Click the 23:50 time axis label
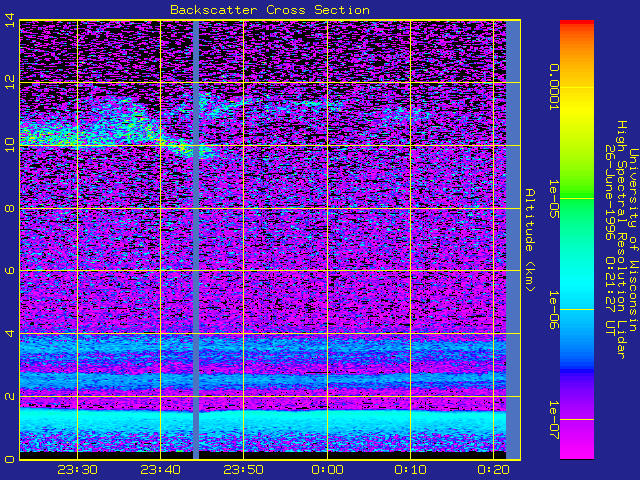This screenshot has width=640, height=480. point(244,470)
